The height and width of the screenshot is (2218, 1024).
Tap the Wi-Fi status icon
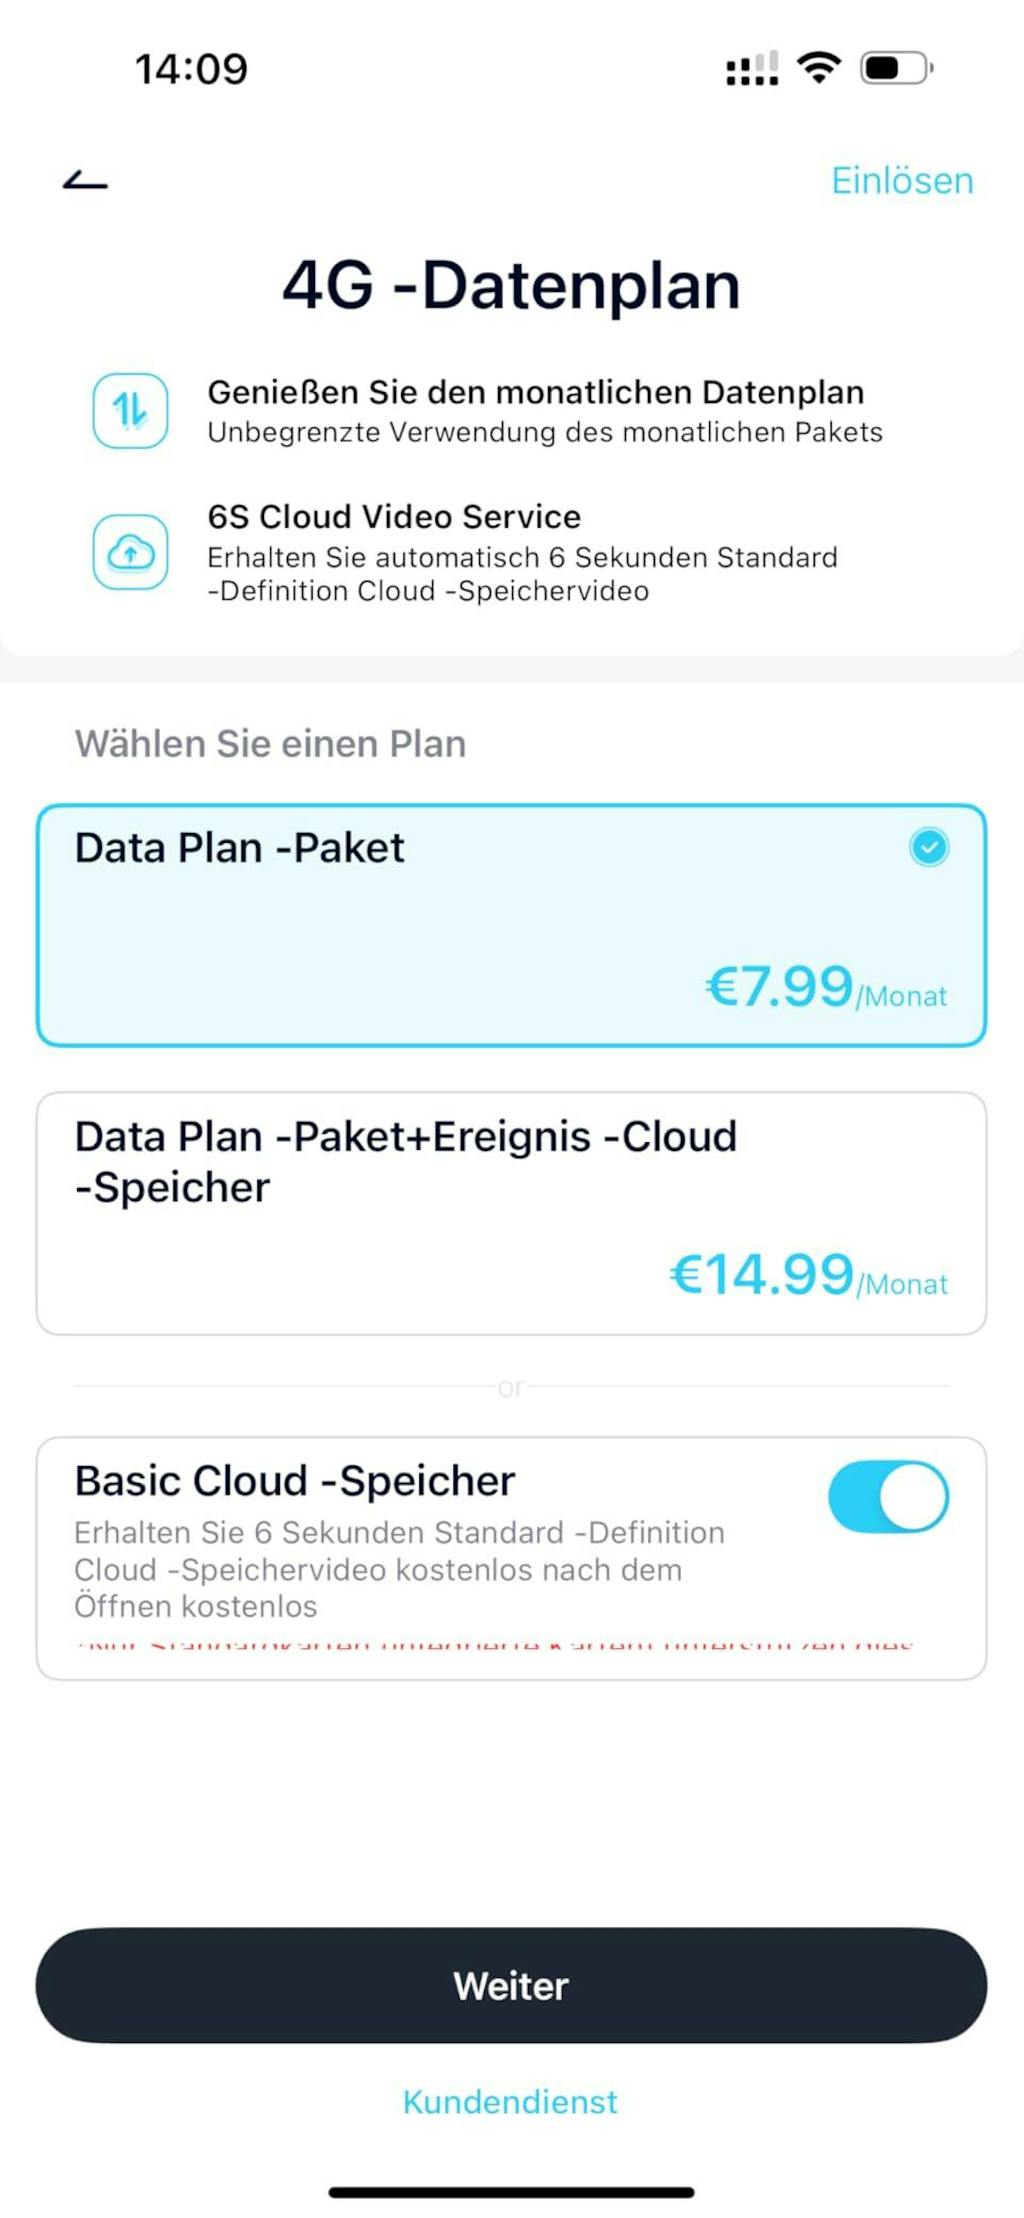pyautogui.click(x=818, y=68)
